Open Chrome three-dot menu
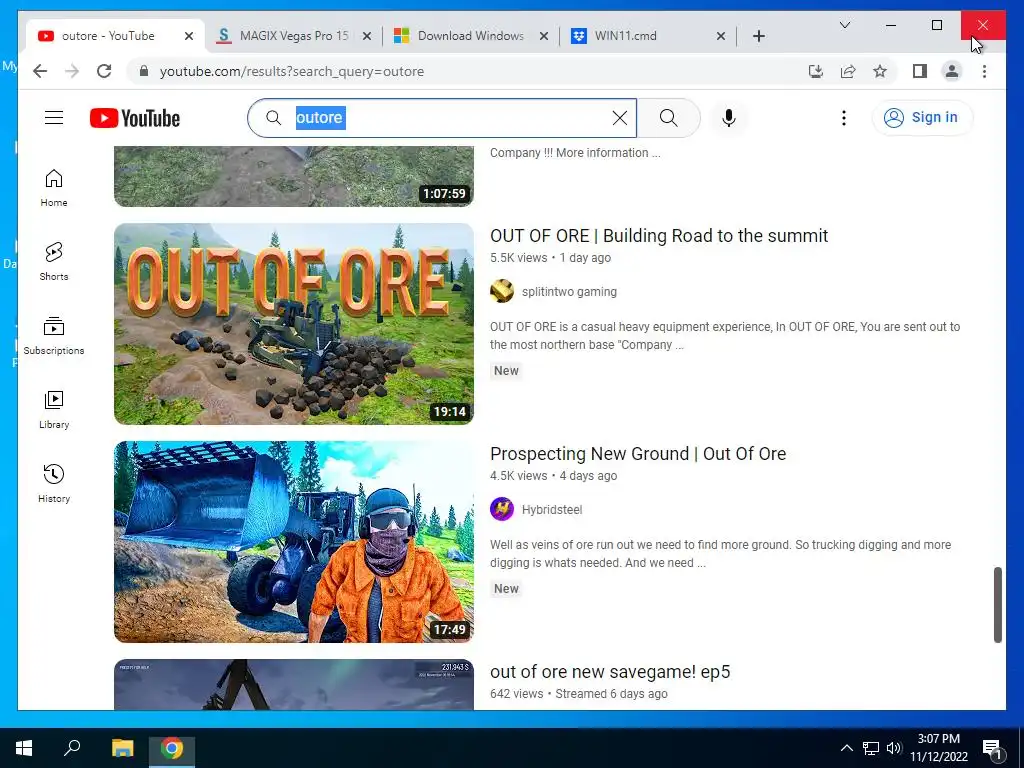 [984, 71]
